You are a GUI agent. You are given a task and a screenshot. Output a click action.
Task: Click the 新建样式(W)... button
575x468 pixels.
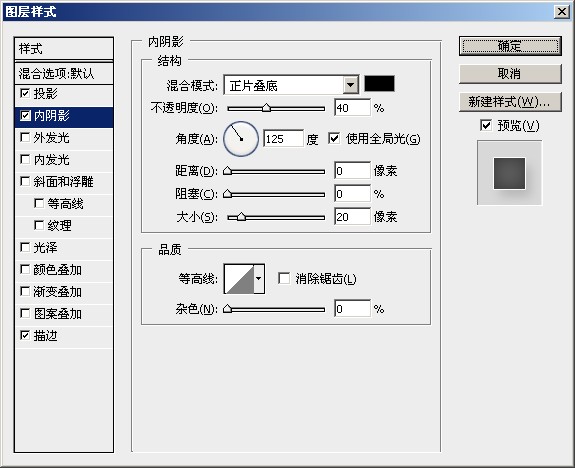click(x=510, y=102)
